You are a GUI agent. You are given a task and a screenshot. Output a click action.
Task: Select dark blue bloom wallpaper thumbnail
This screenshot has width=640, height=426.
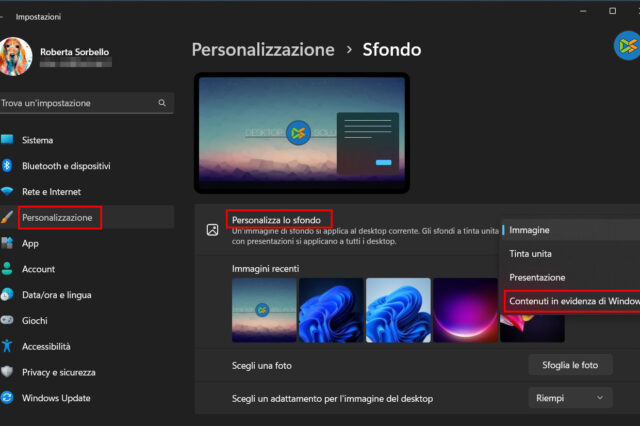(x=331, y=310)
